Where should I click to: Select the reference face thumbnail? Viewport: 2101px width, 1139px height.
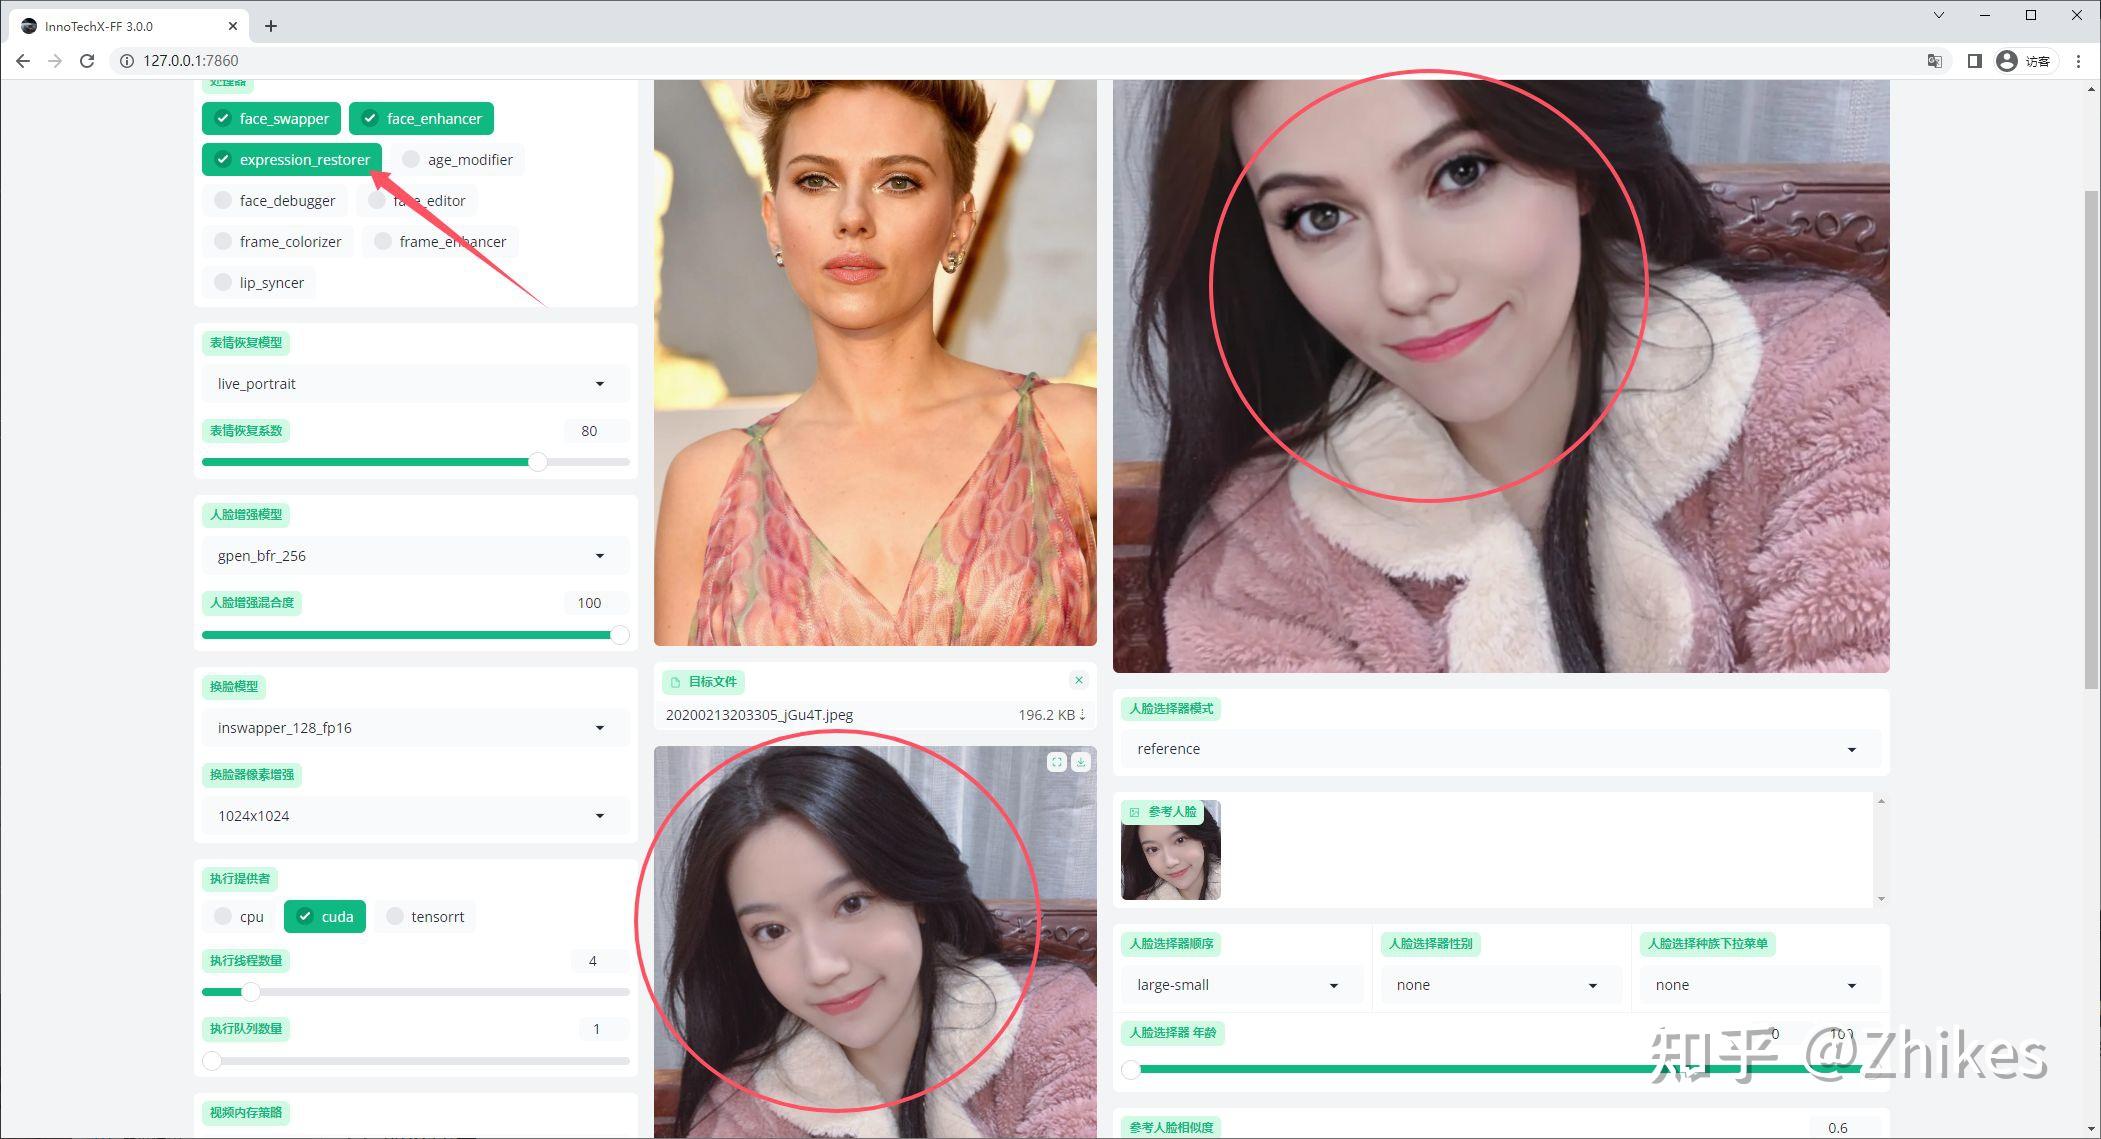pyautogui.click(x=1171, y=850)
